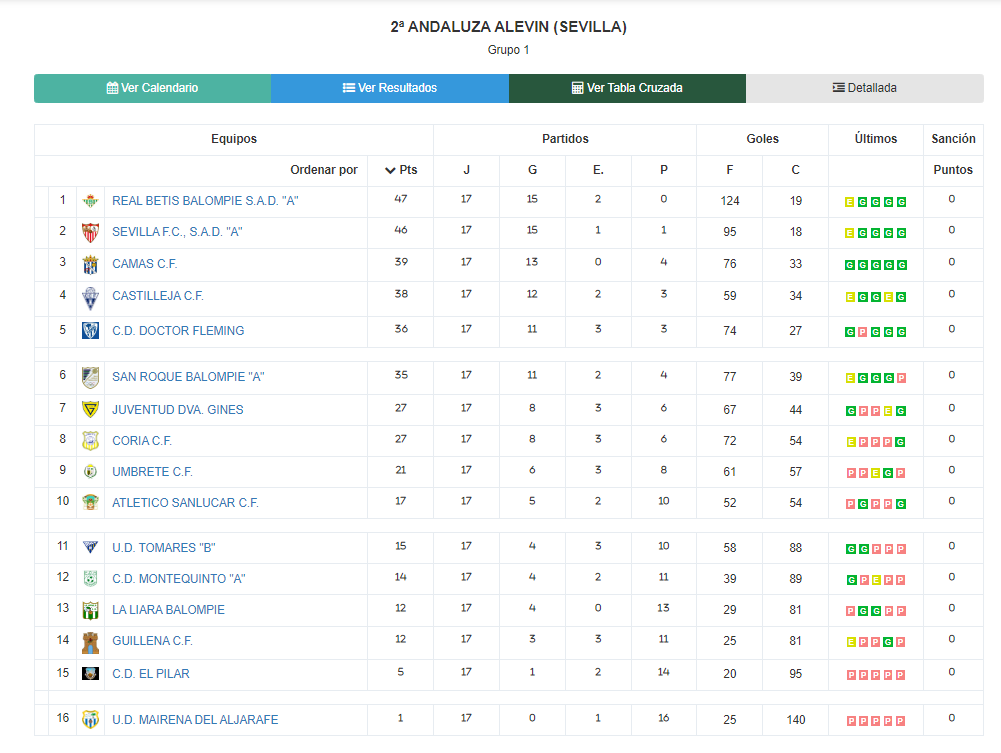Image resolution: width=1001 pixels, height=753 pixels.
Task: Click the Ordenar por label
Action: click(324, 170)
